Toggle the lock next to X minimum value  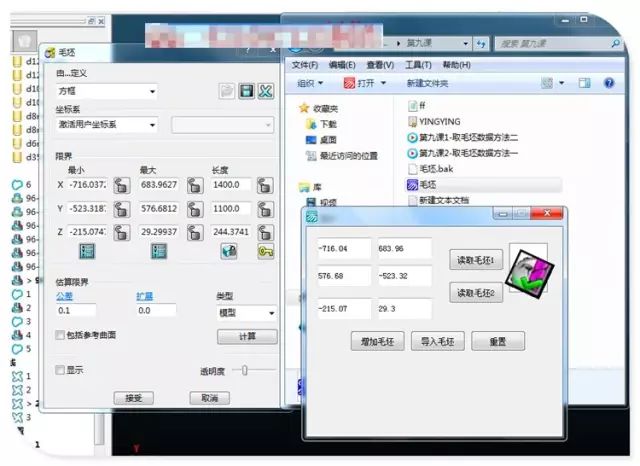click(x=122, y=185)
